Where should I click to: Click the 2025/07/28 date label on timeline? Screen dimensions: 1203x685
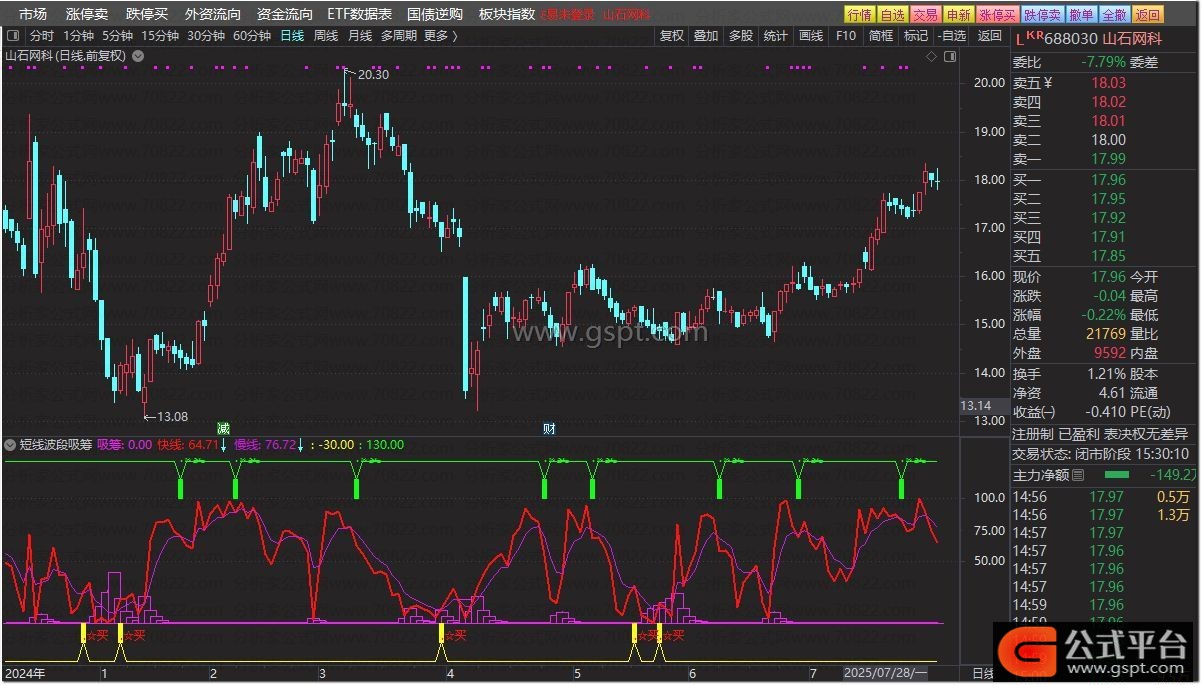(886, 673)
